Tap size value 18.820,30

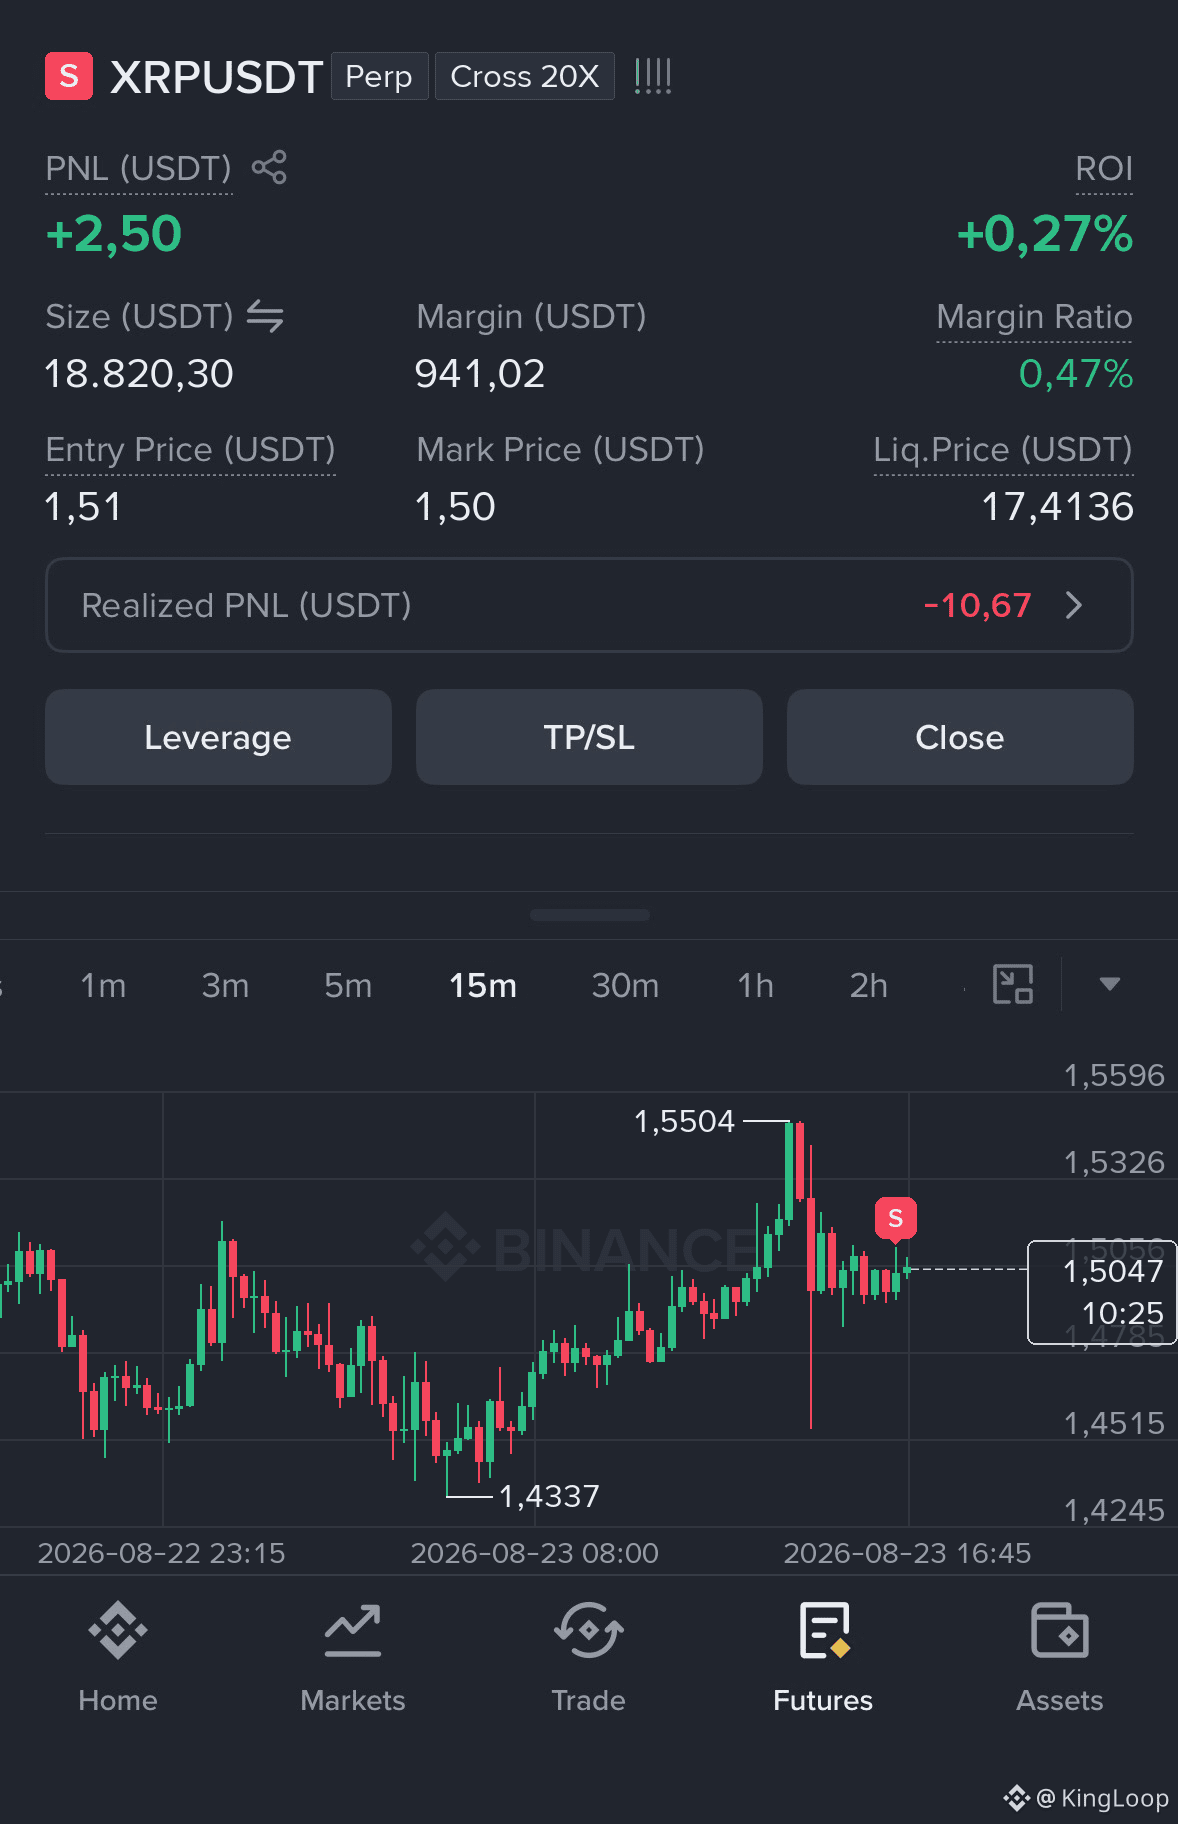click(139, 374)
